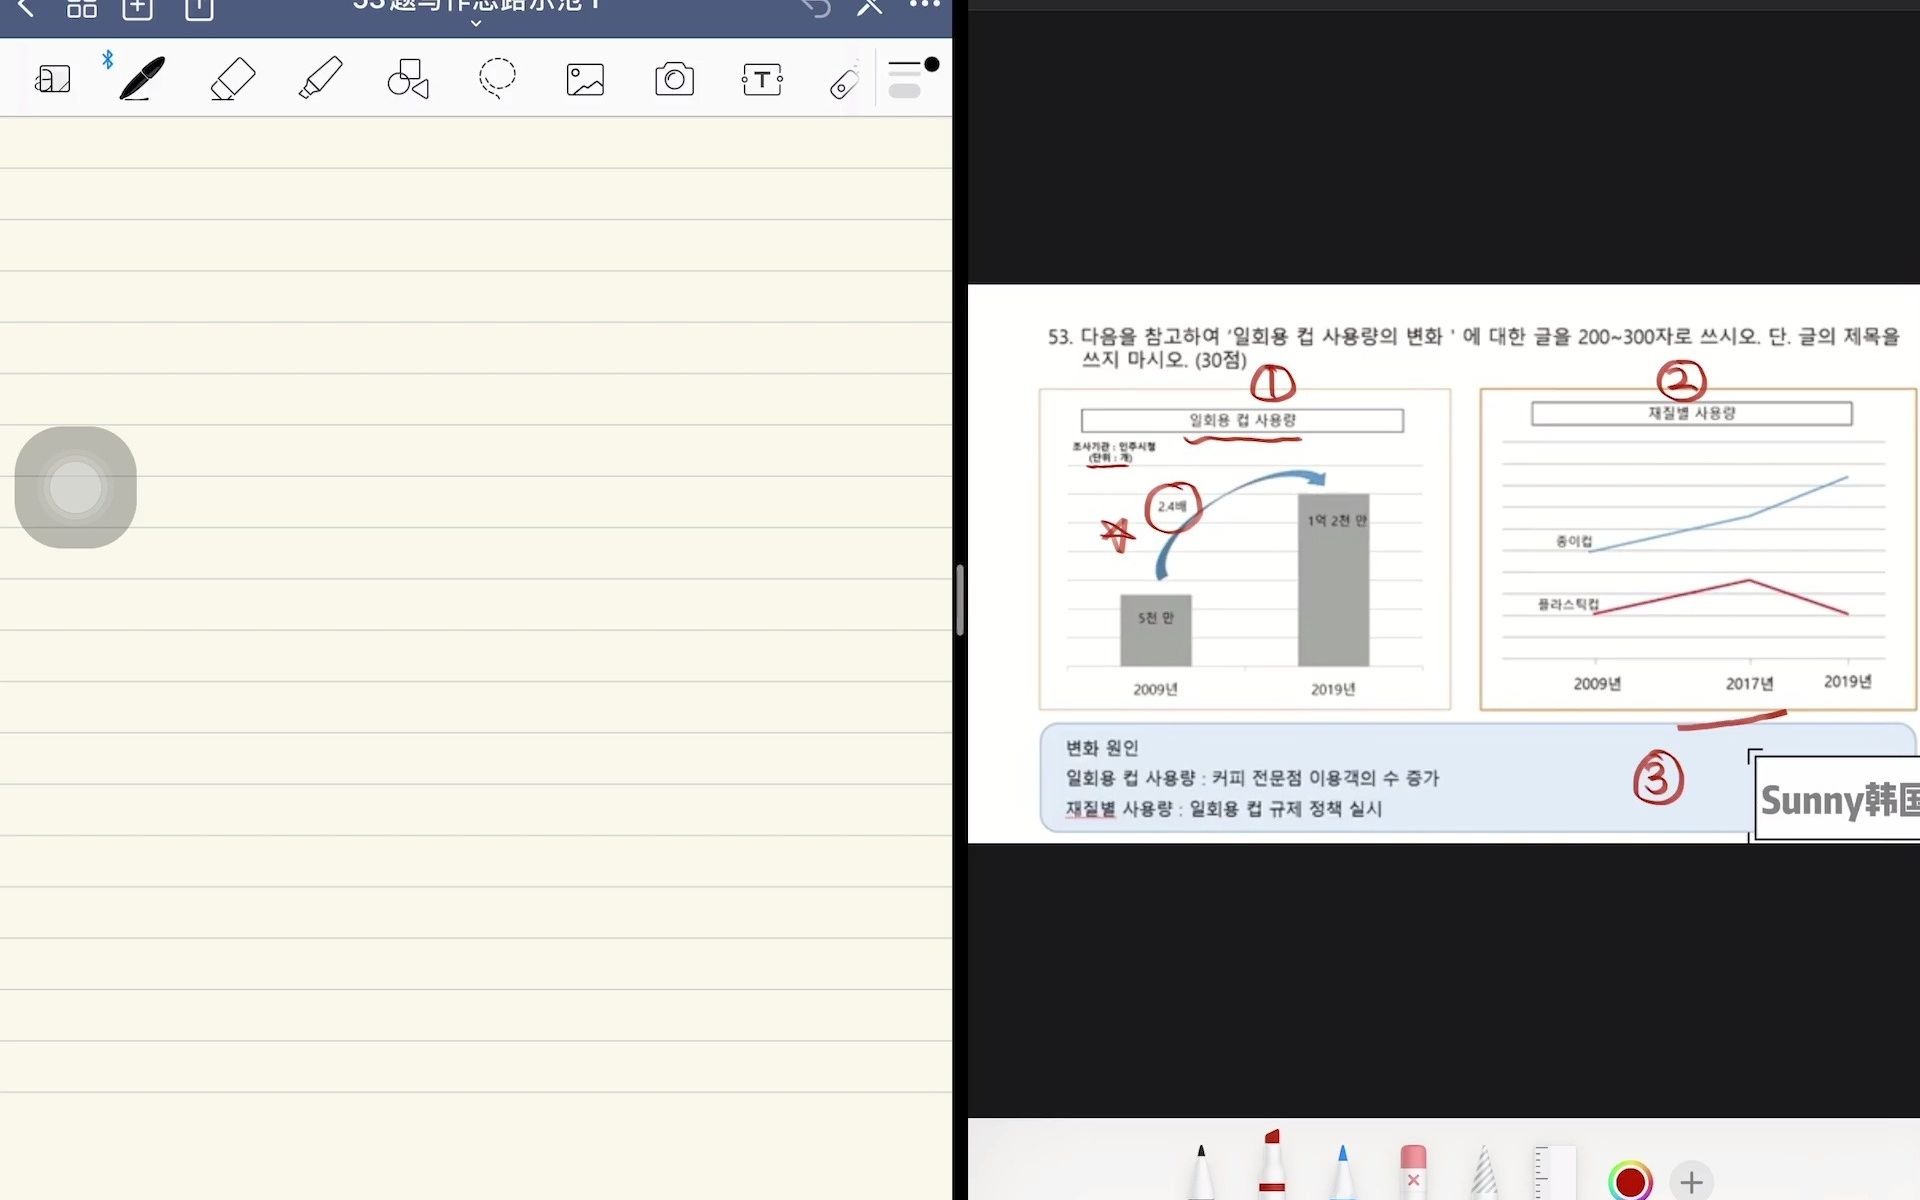Select the ruler in Markup toolbar

[1555, 1172]
